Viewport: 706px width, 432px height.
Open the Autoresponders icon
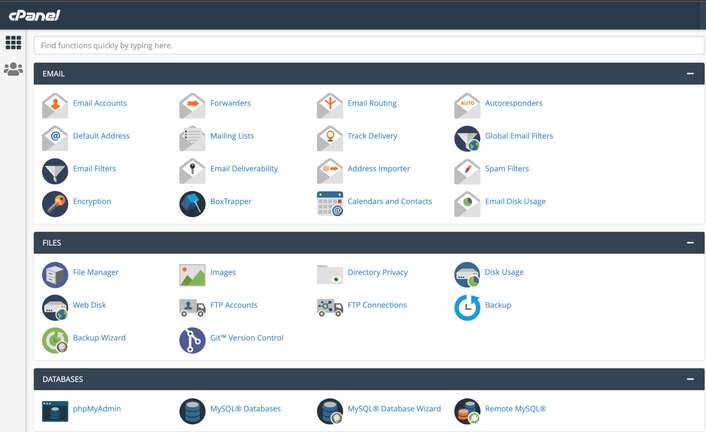point(467,105)
